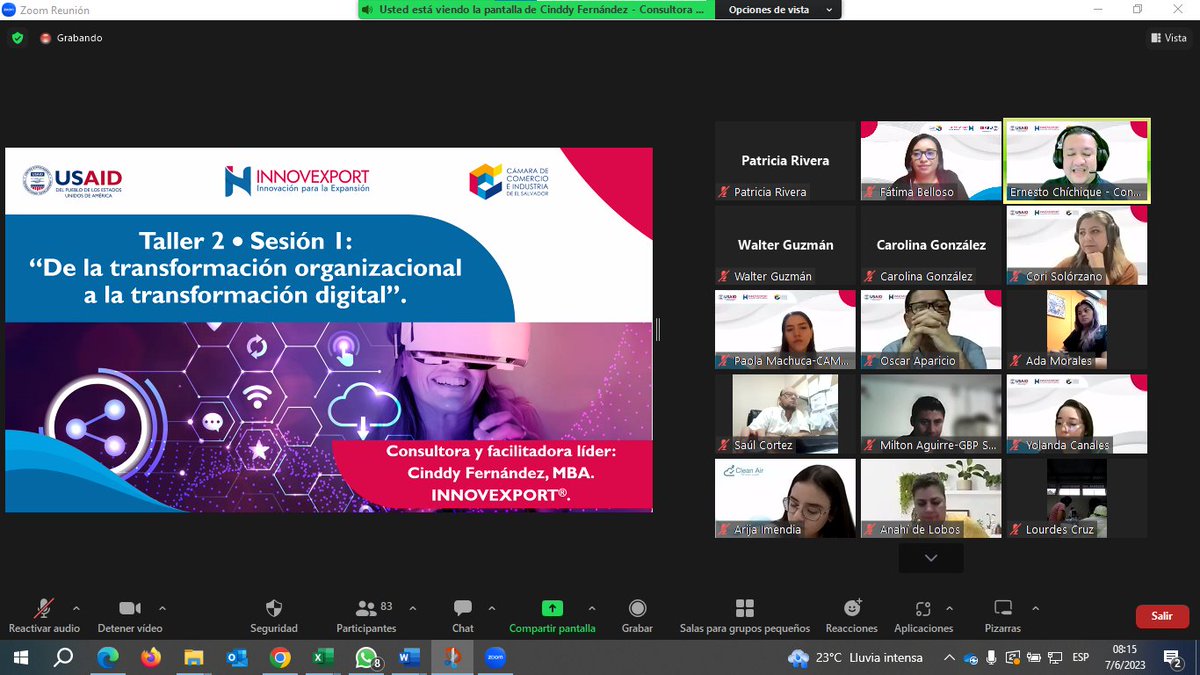Screen dimensions: 1200x675
Task: Expand the arrow next to Chat
Action: point(491,607)
